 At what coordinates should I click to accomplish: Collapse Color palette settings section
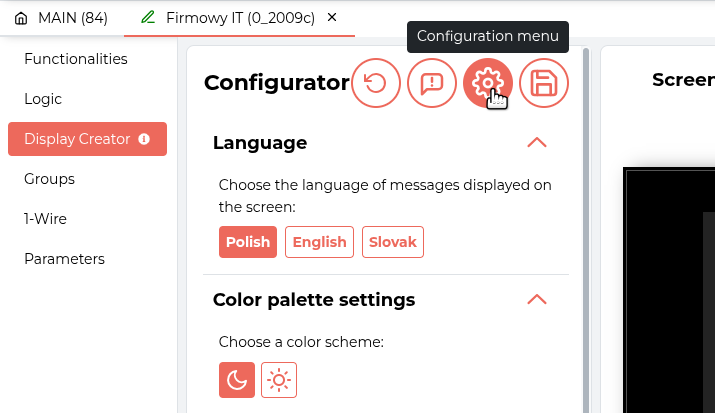[x=537, y=299]
